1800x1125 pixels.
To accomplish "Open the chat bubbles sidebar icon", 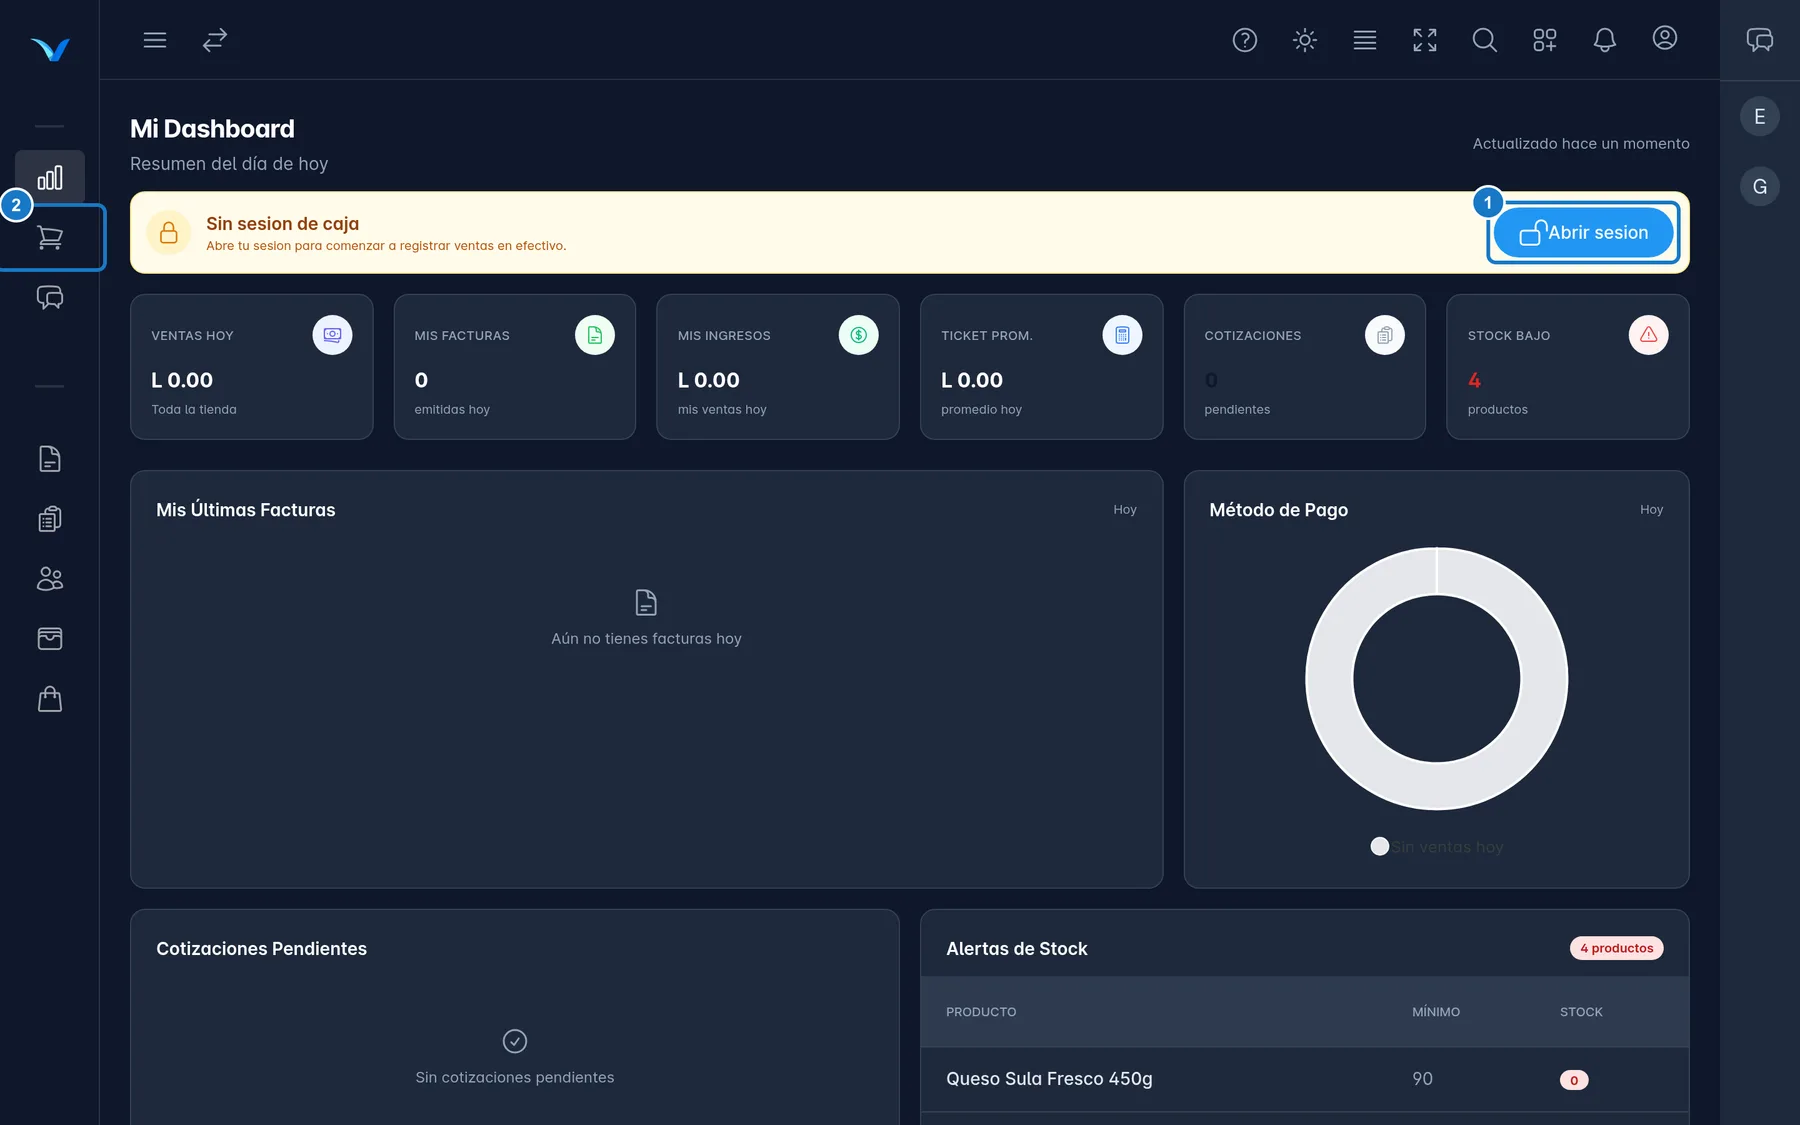I will (x=50, y=298).
